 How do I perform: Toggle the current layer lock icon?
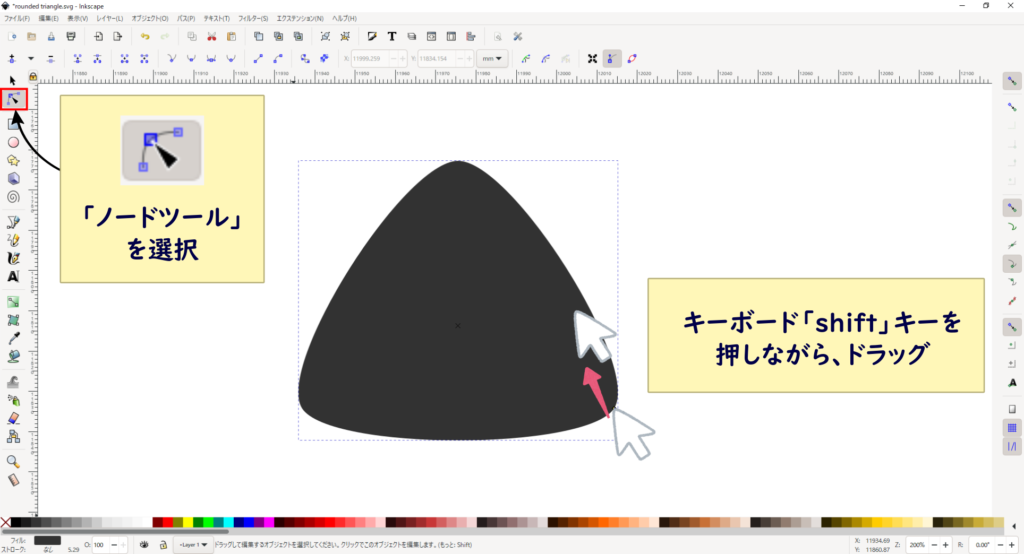coord(162,545)
